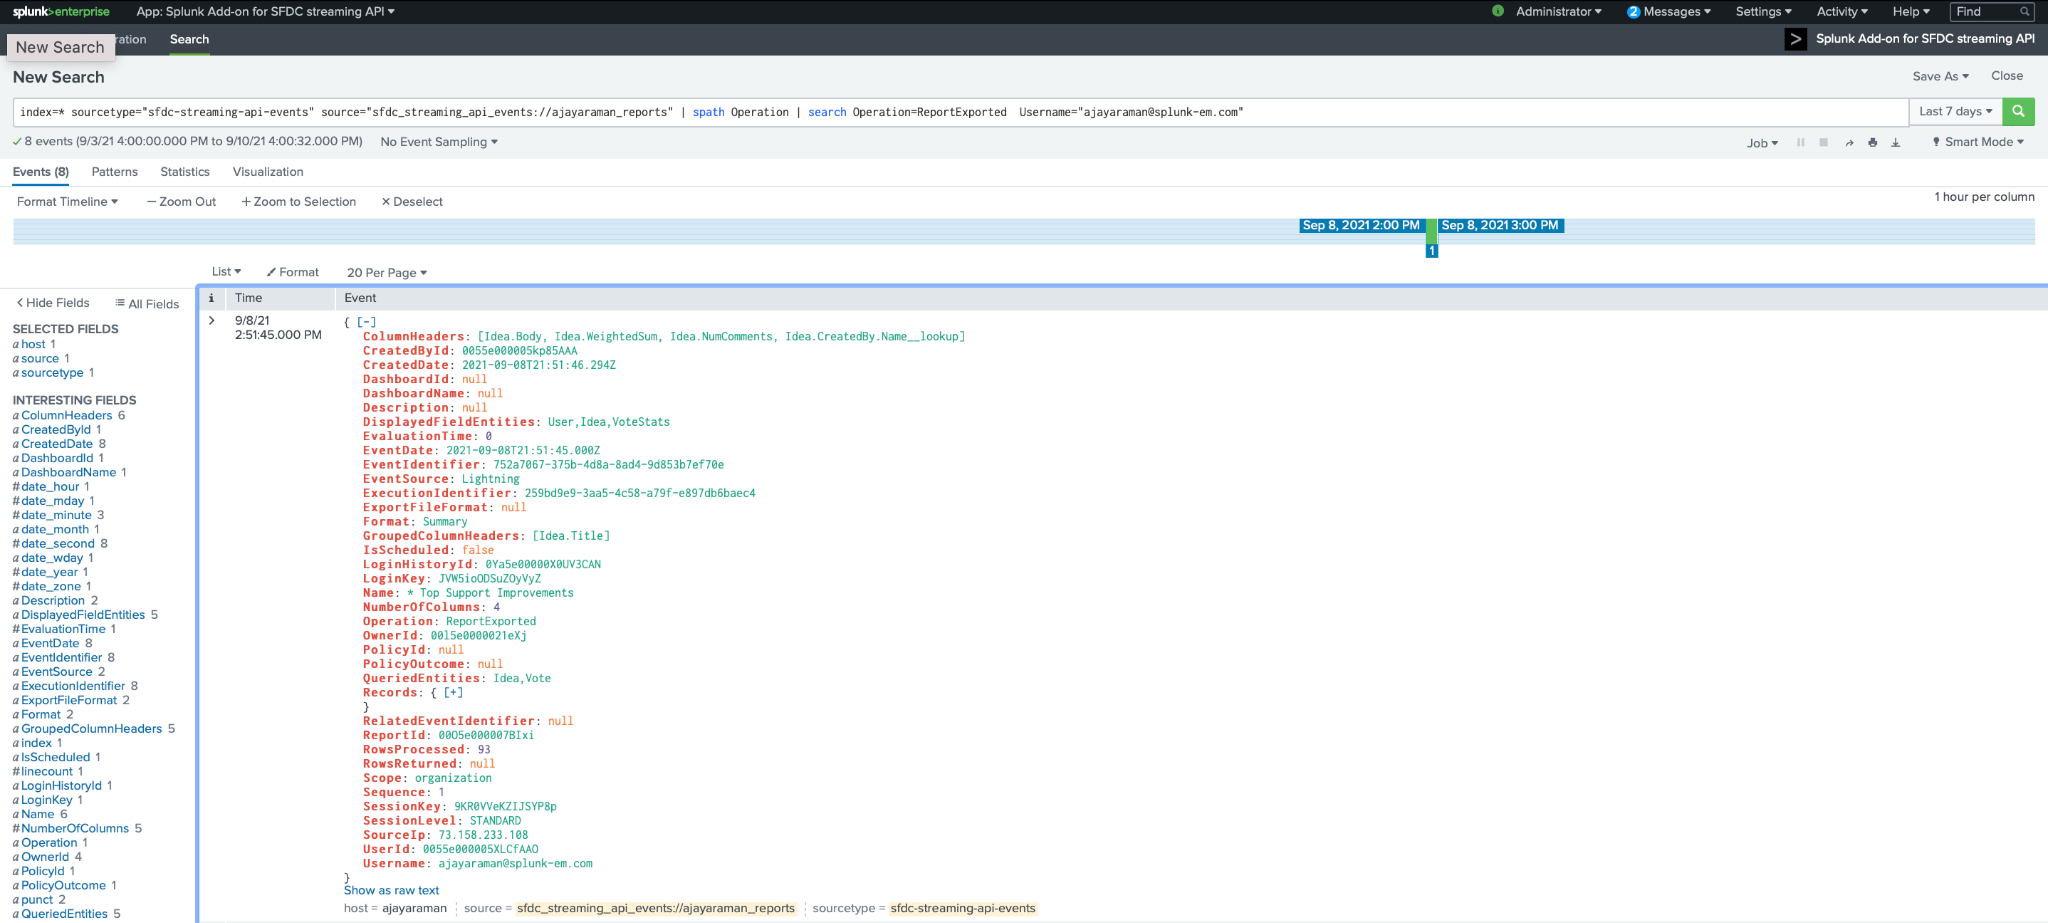The height and width of the screenshot is (923, 2048).
Task: Open the App selector dropdown
Action: [x=266, y=12]
